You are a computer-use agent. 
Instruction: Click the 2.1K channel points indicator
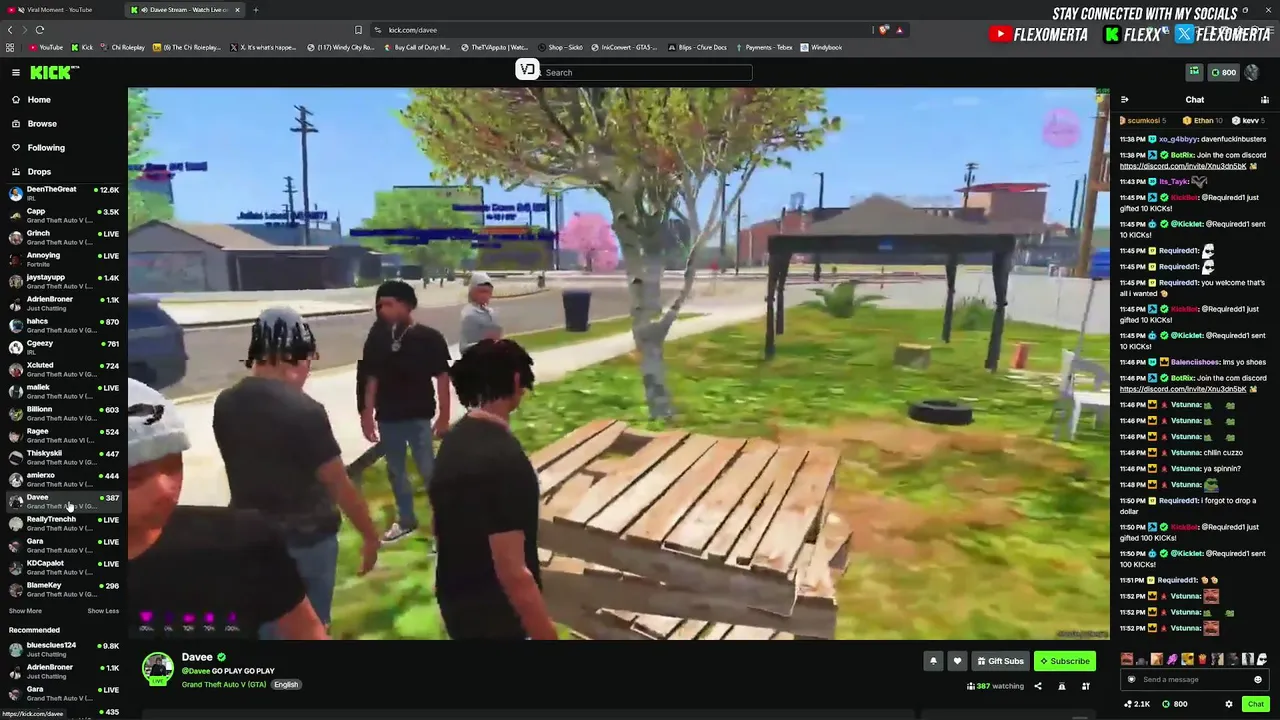(x=1137, y=704)
